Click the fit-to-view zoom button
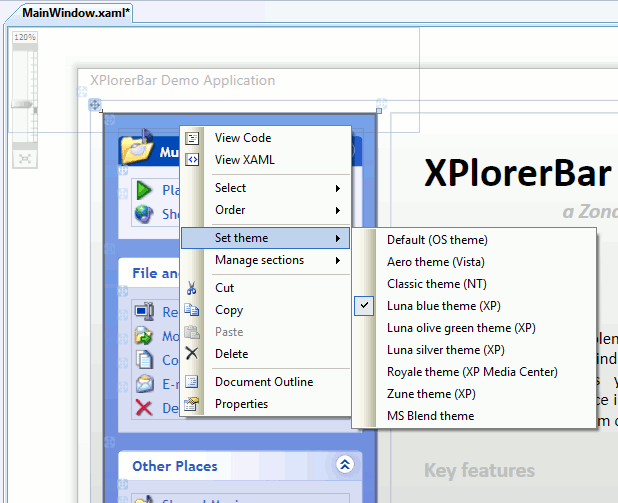The height and width of the screenshot is (503, 618). tap(25, 159)
